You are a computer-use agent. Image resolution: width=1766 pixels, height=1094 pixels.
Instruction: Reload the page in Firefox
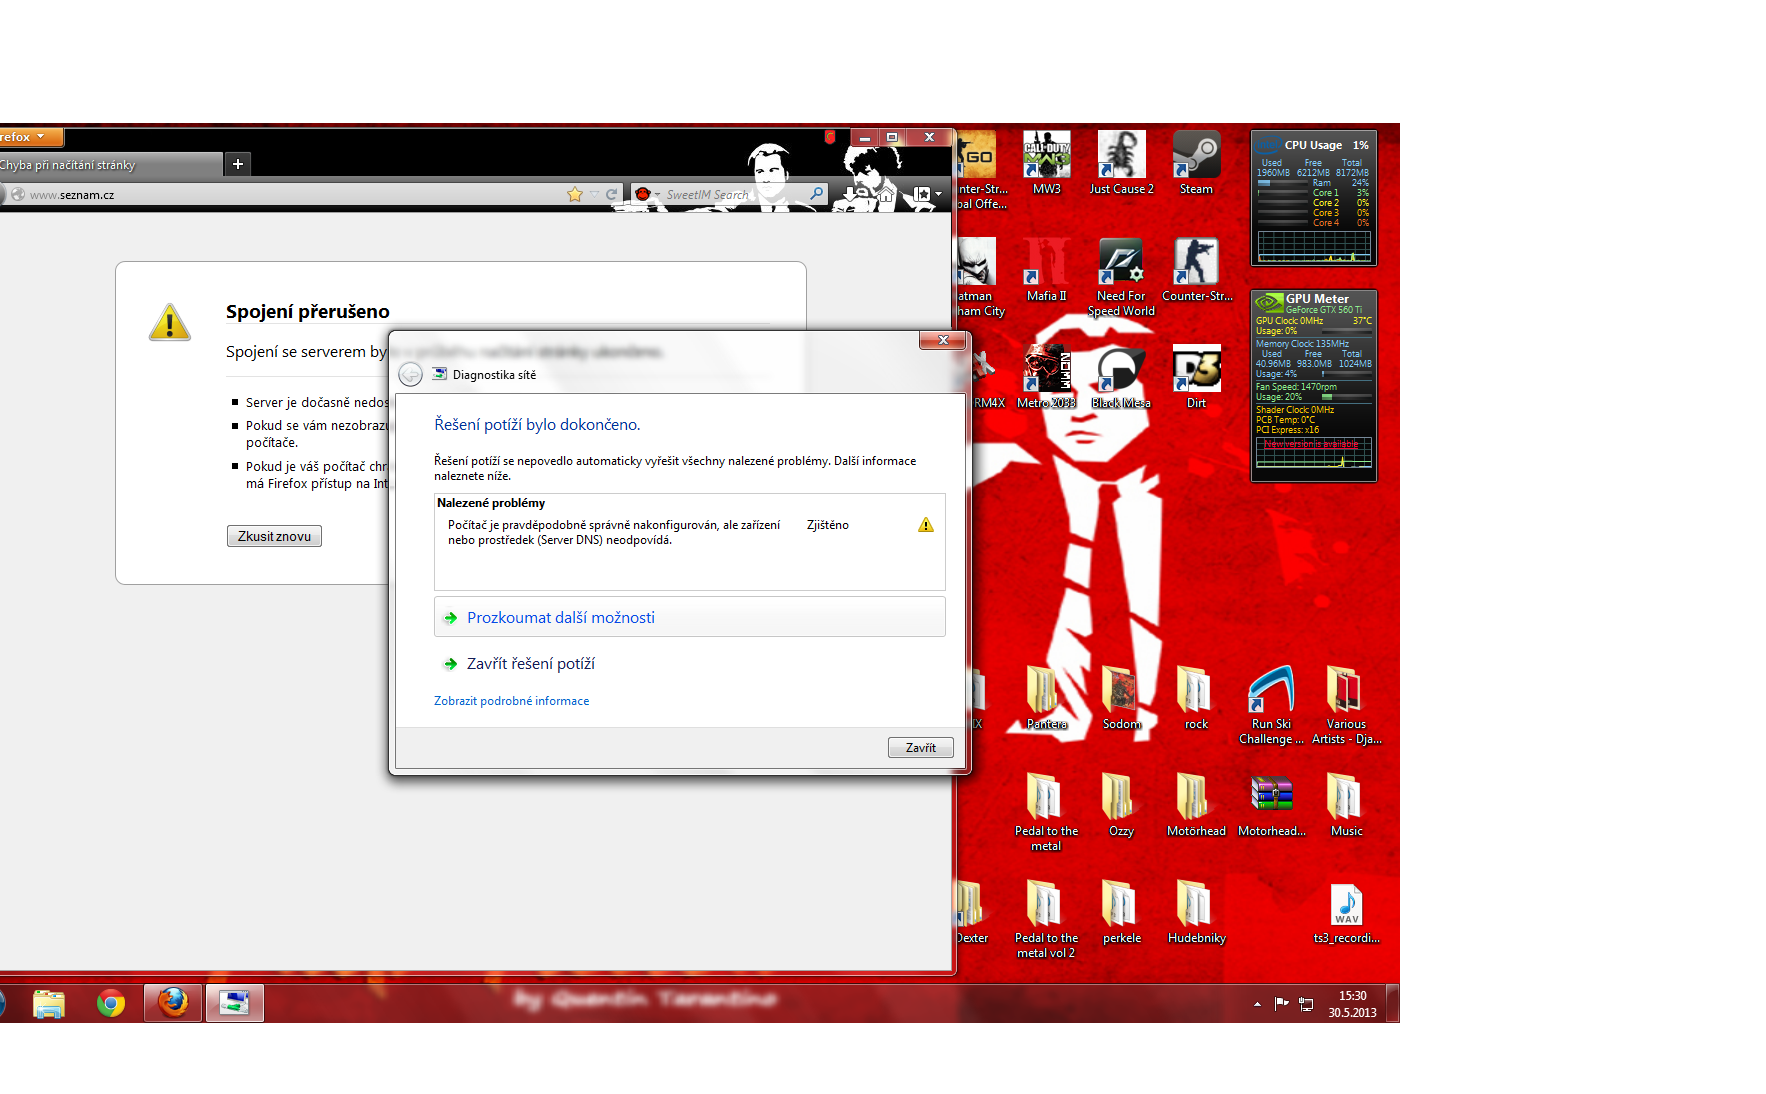[611, 194]
